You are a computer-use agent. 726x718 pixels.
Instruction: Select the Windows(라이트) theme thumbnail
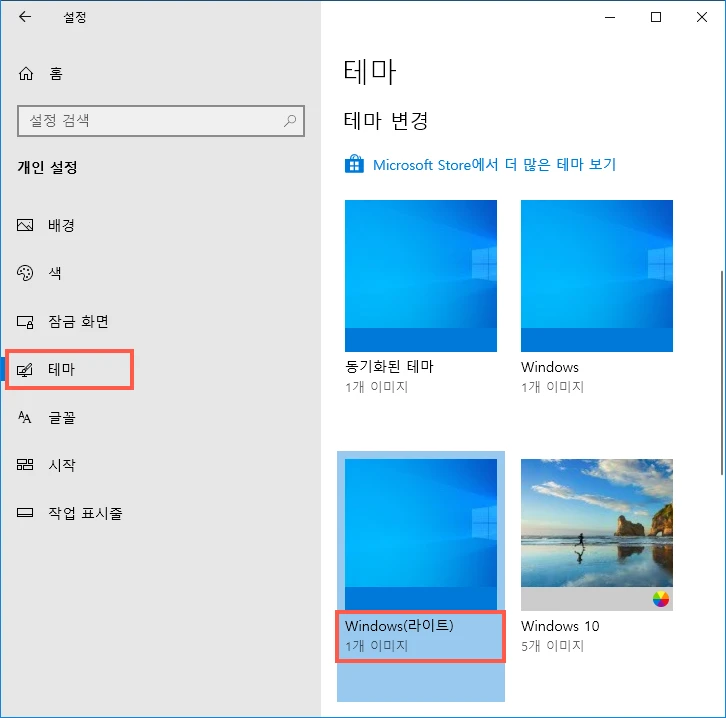pos(420,534)
